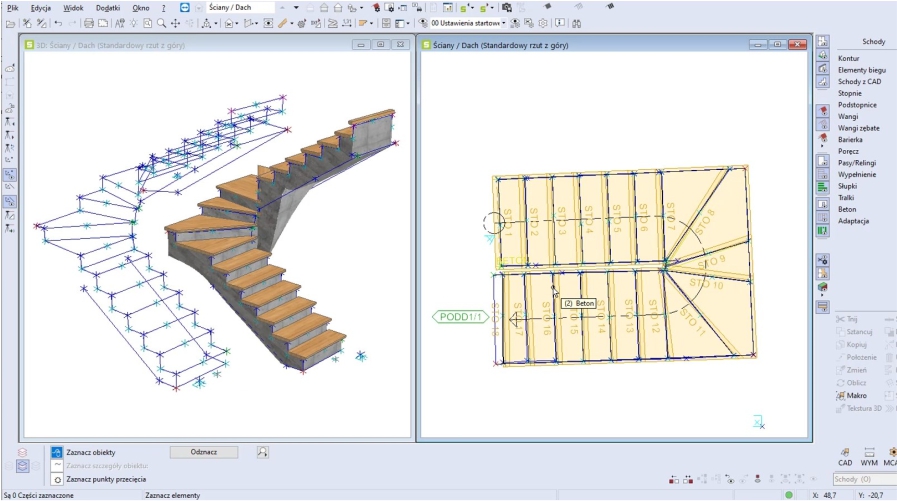This screenshot has height=501, width=897.
Task: Select the WYM dimensioning icon
Action: point(867,452)
